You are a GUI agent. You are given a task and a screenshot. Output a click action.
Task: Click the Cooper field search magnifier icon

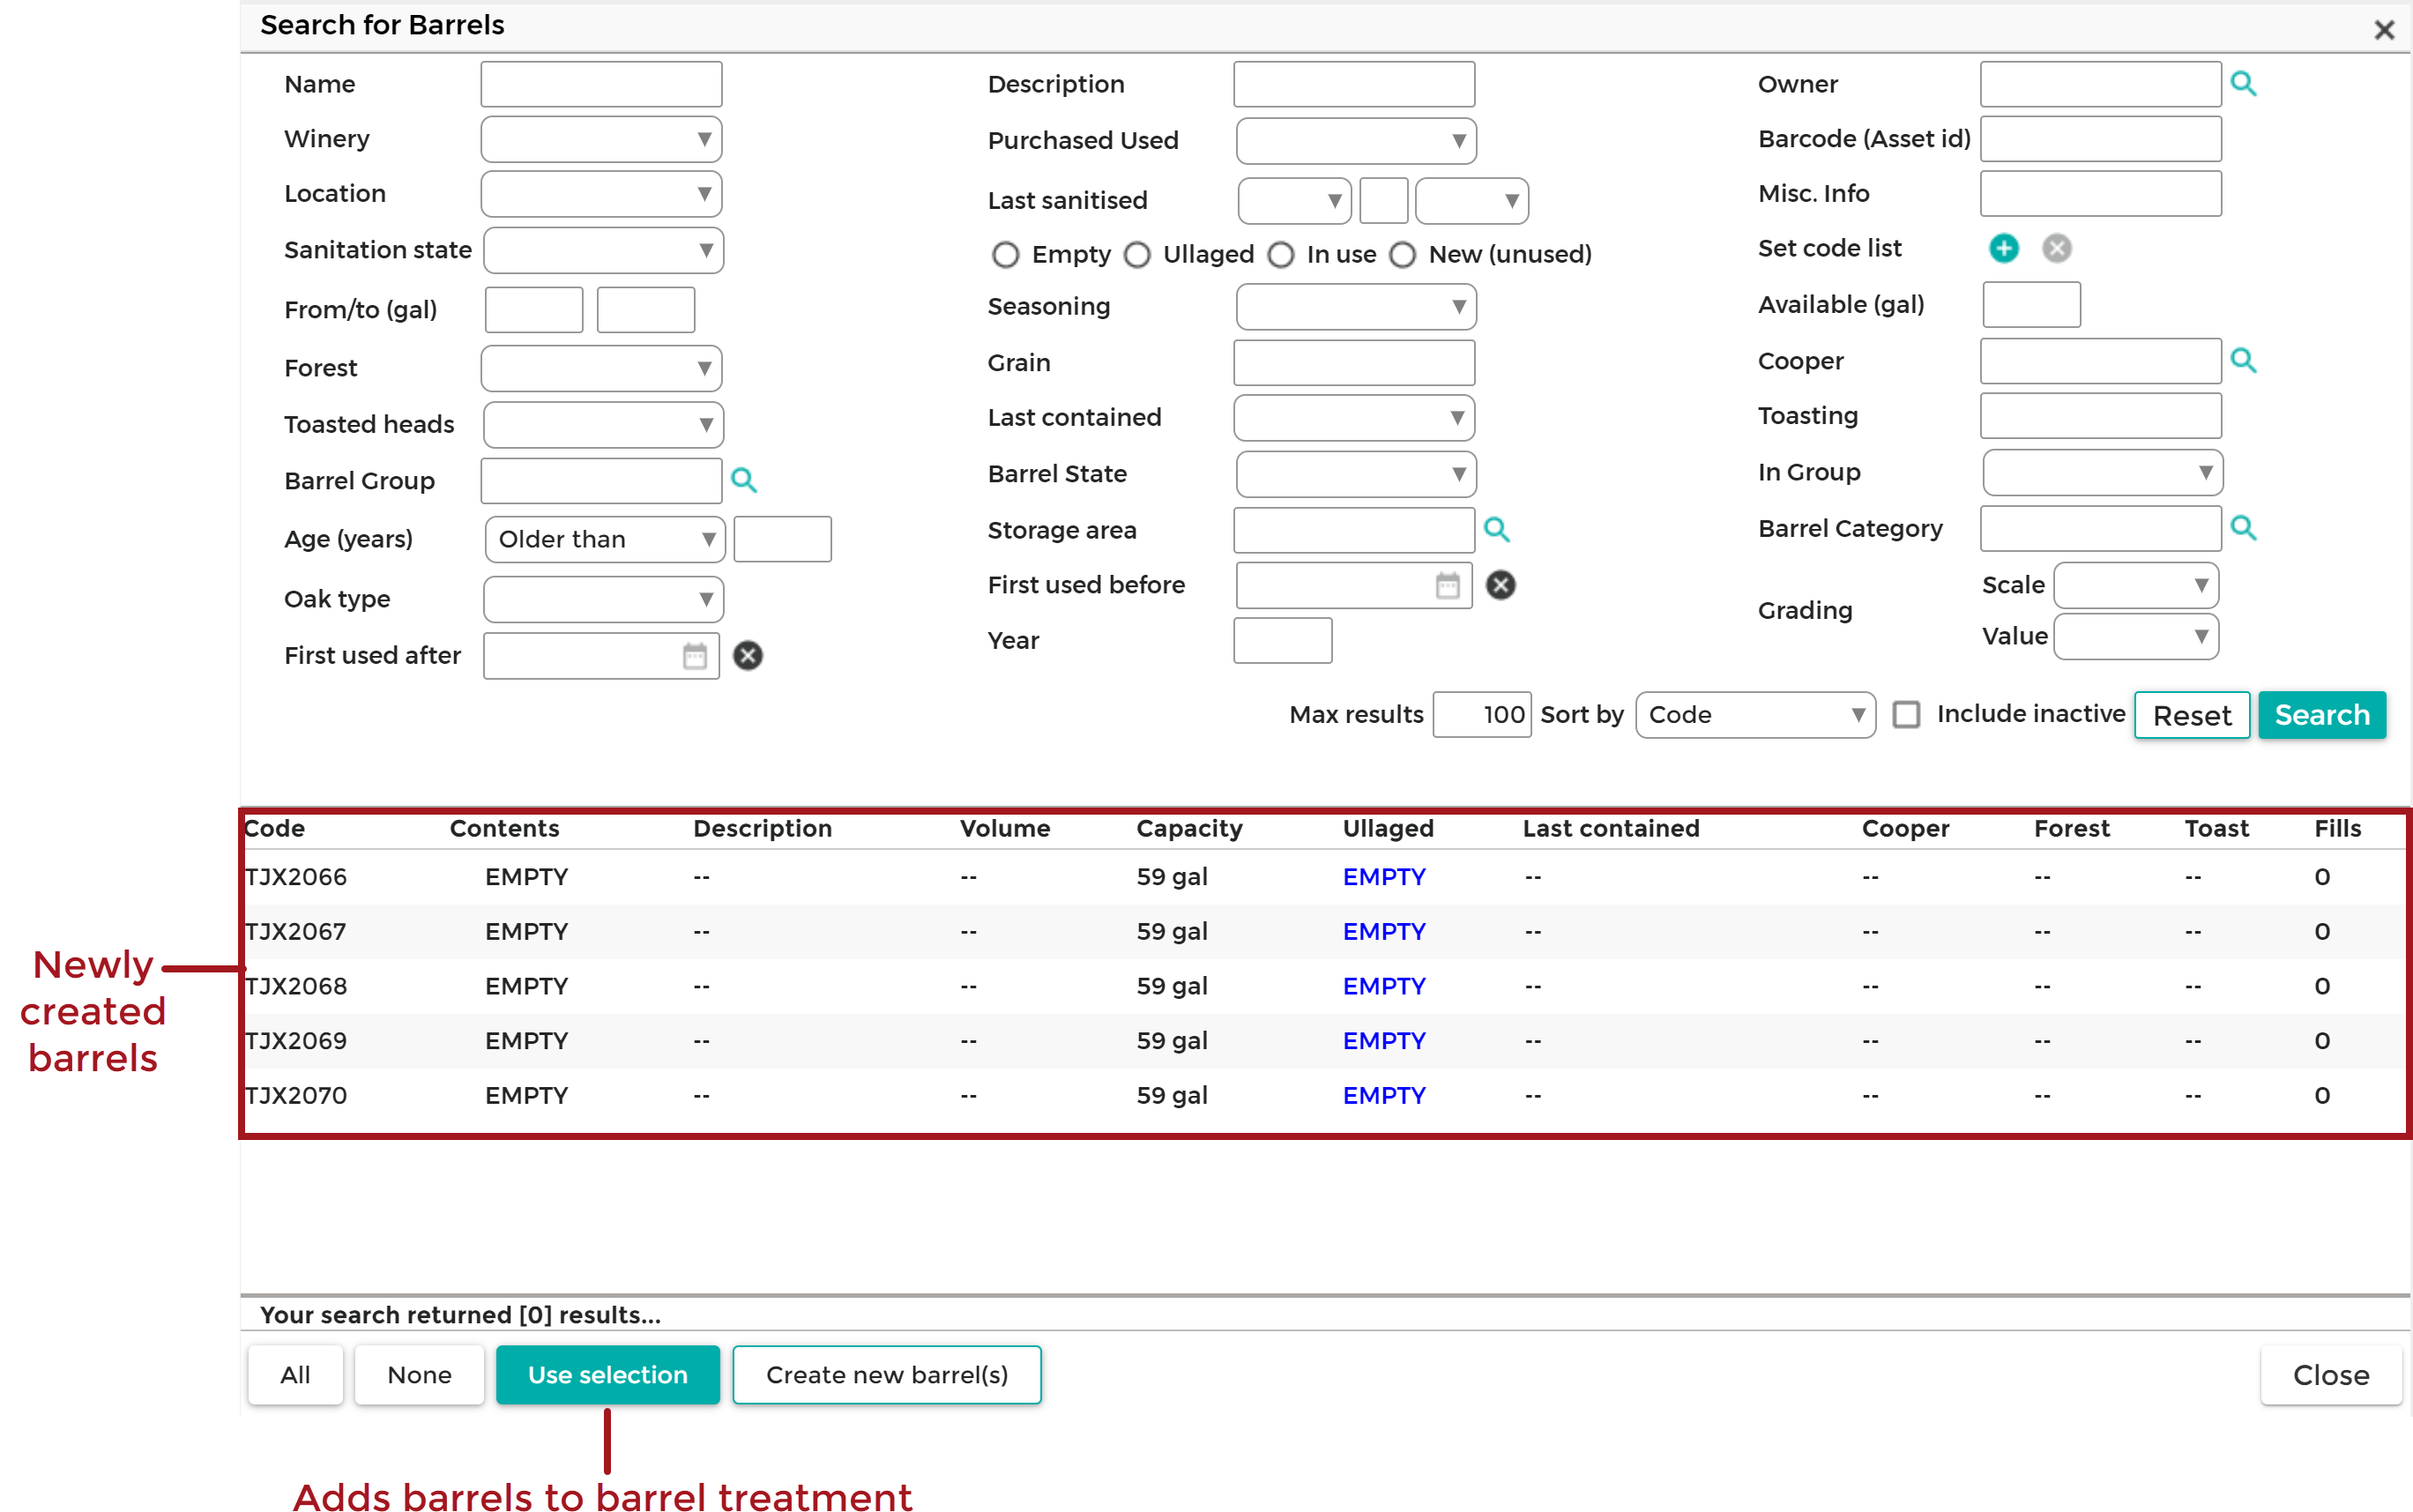[2243, 361]
